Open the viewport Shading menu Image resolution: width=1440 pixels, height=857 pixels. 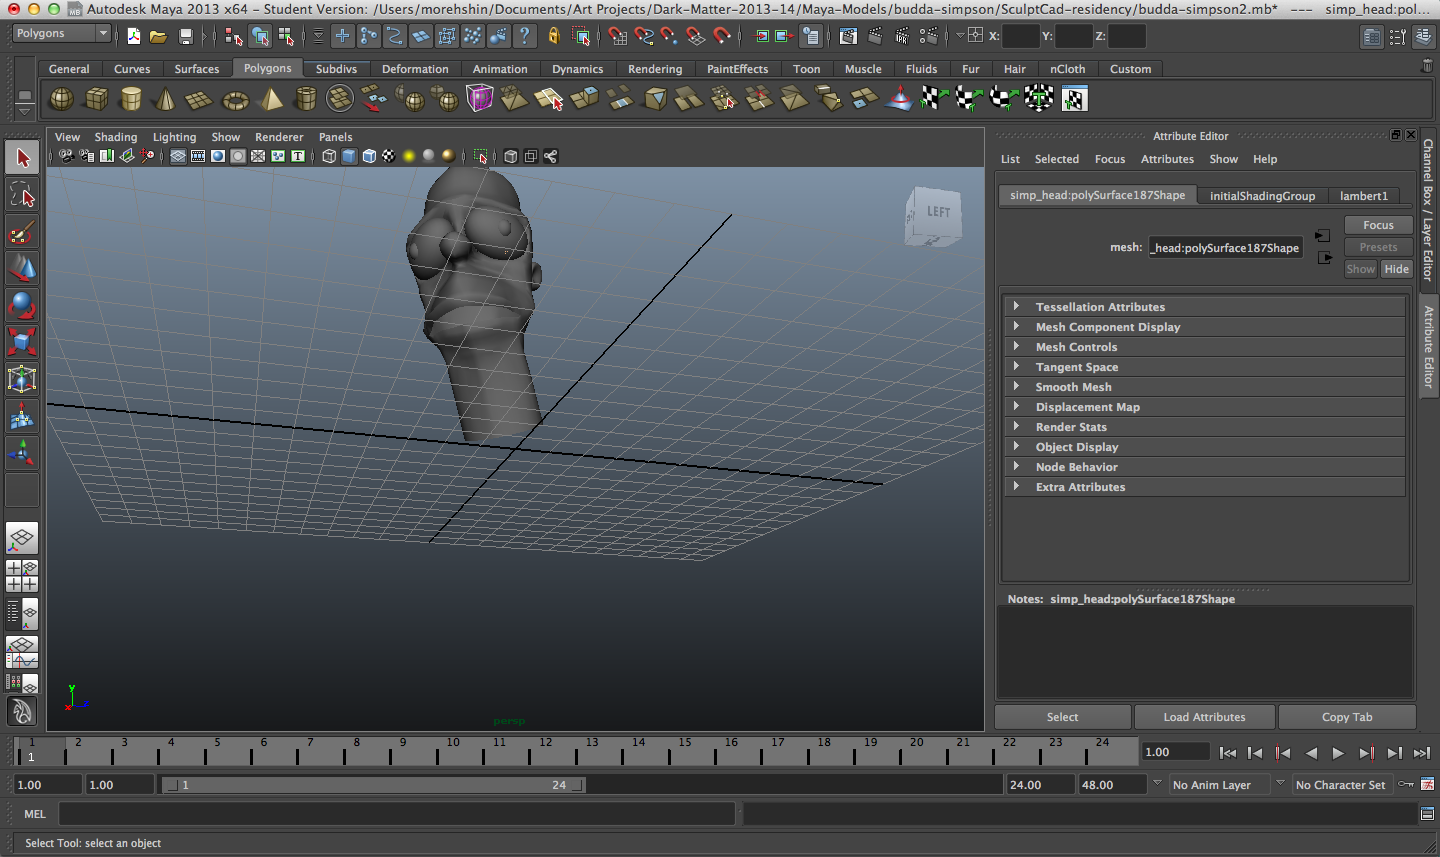(x=116, y=137)
